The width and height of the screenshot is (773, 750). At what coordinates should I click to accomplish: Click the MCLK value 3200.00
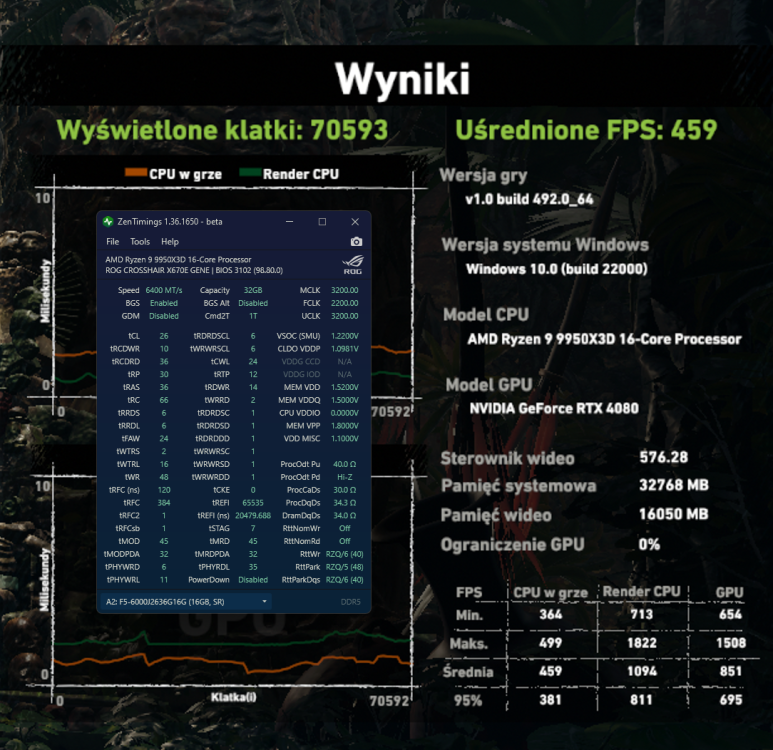point(345,290)
